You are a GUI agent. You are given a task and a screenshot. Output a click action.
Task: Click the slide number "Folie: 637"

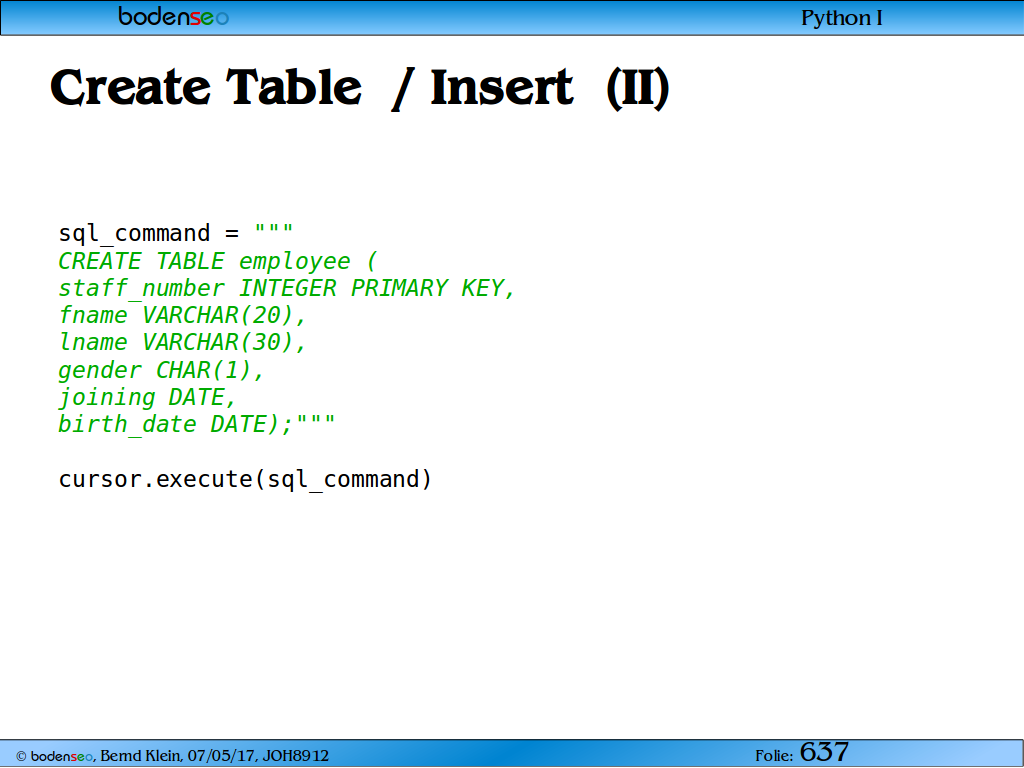click(802, 752)
